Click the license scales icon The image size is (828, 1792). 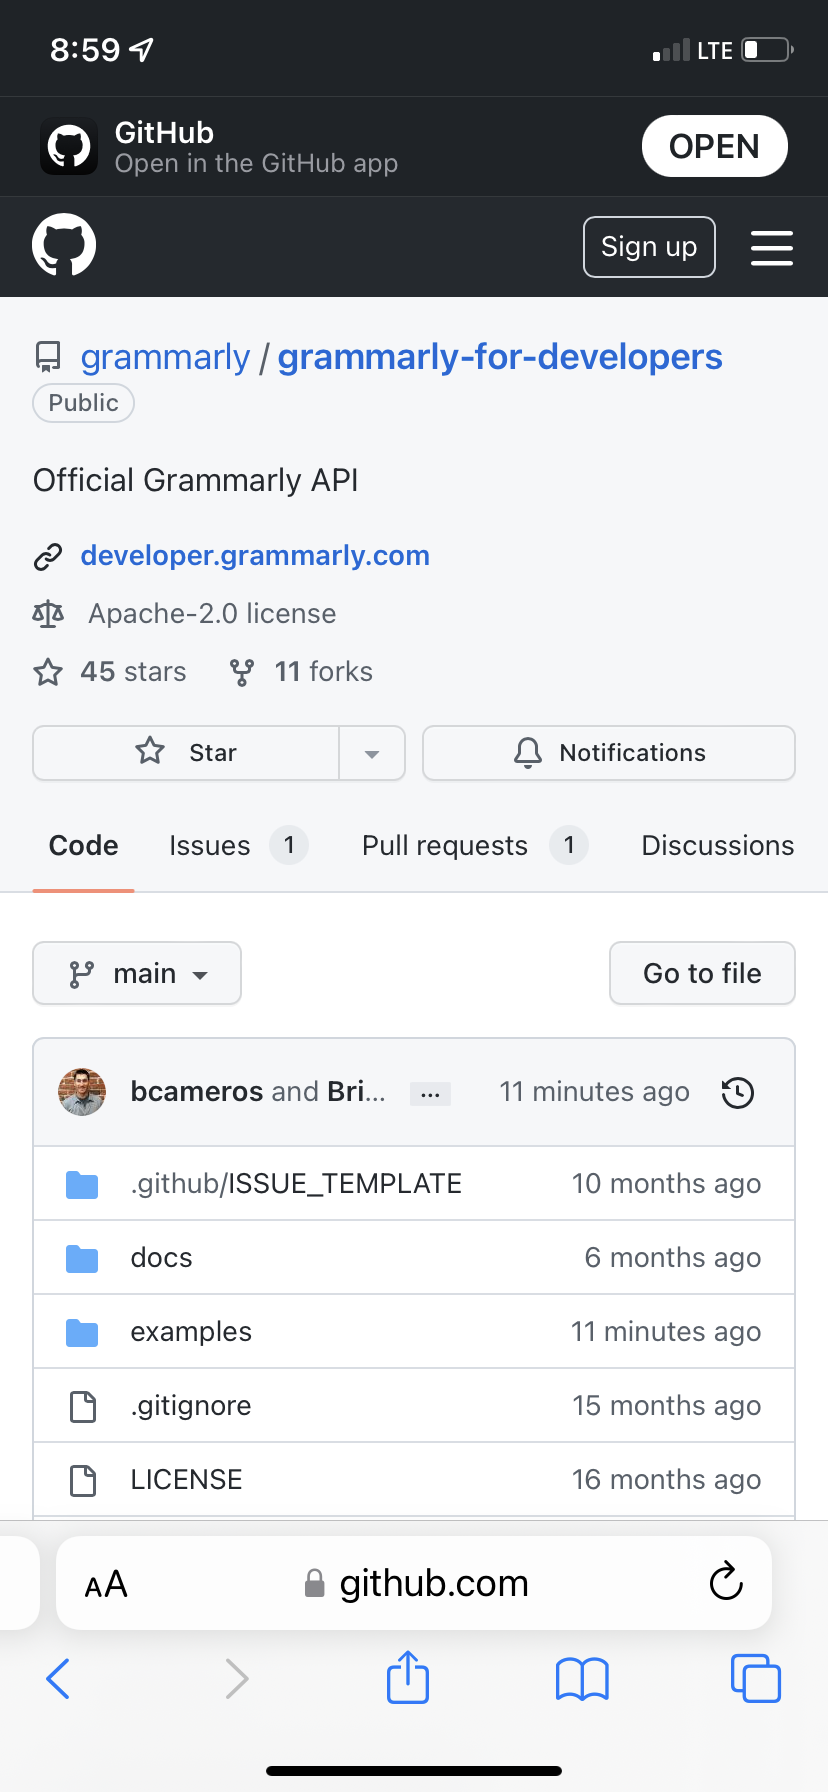pos(48,614)
